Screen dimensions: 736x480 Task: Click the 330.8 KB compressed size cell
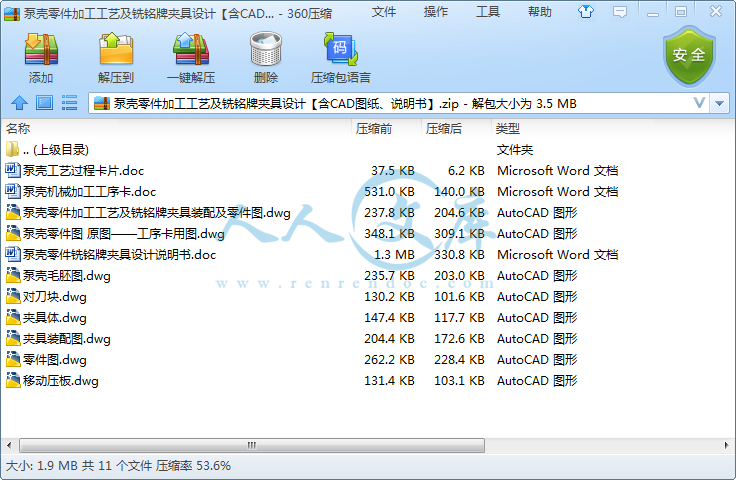[x=459, y=254]
